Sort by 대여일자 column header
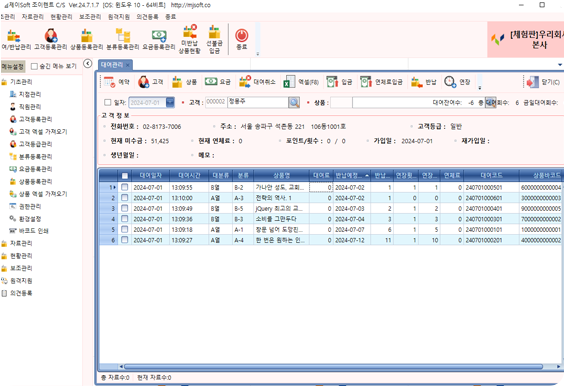This screenshot has height=387, width=565. [151, 175]
